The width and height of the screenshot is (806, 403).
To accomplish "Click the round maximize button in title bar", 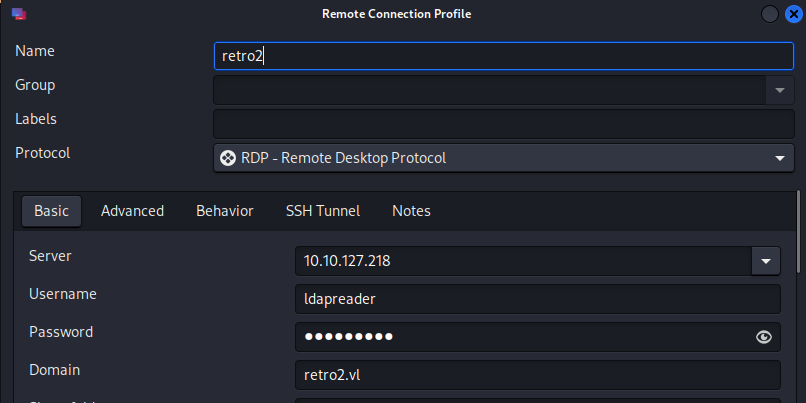I will click(x=770, y=14).
